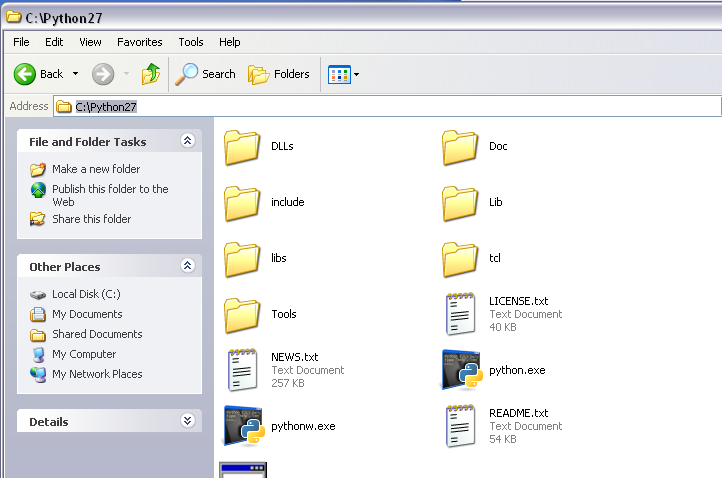
Task: Select the include folder icon
Action: (242, 203)
